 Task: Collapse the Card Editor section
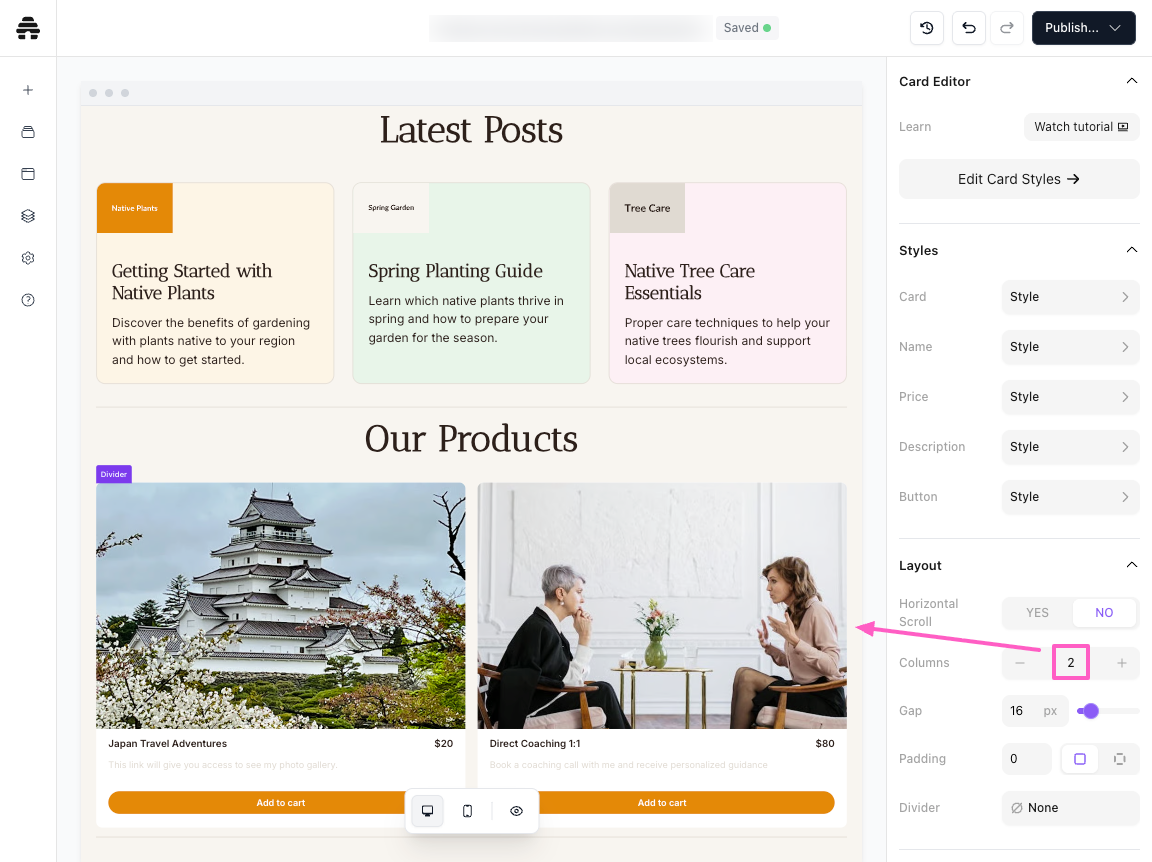tap(1131, 81)
